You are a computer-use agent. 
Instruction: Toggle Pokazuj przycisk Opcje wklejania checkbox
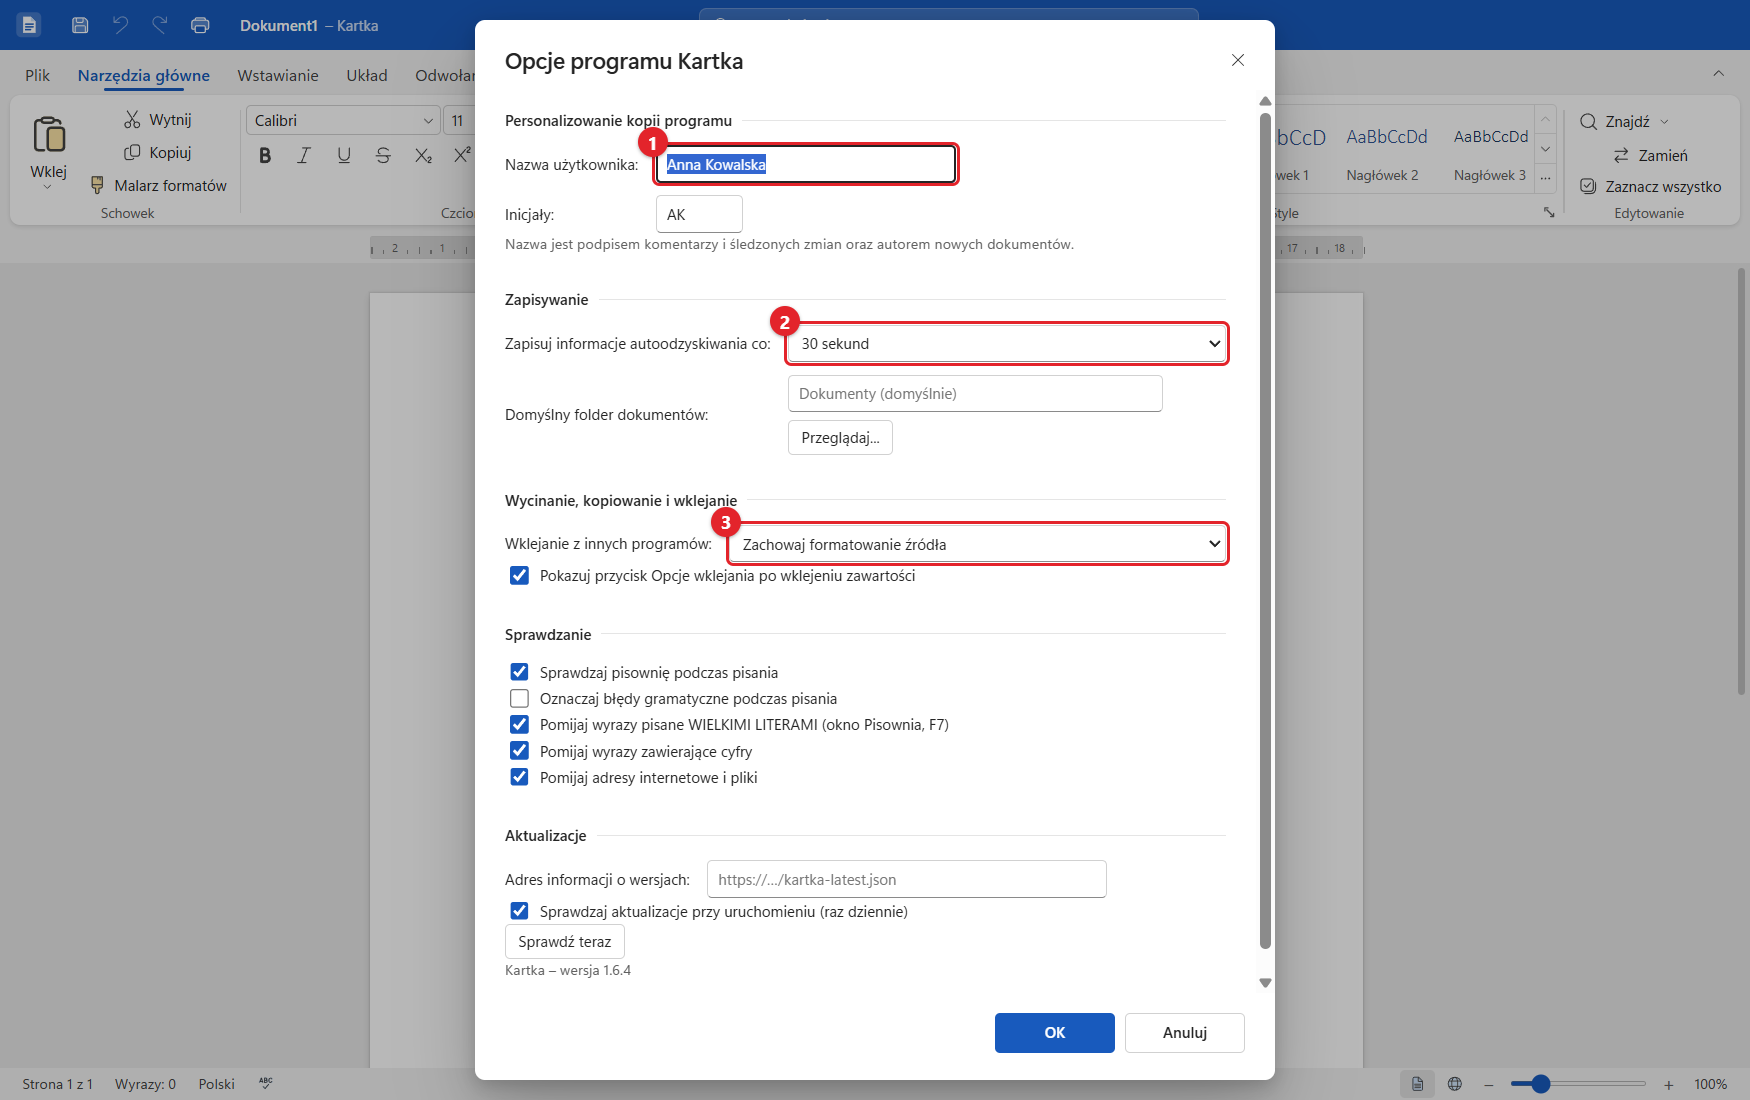519,575
